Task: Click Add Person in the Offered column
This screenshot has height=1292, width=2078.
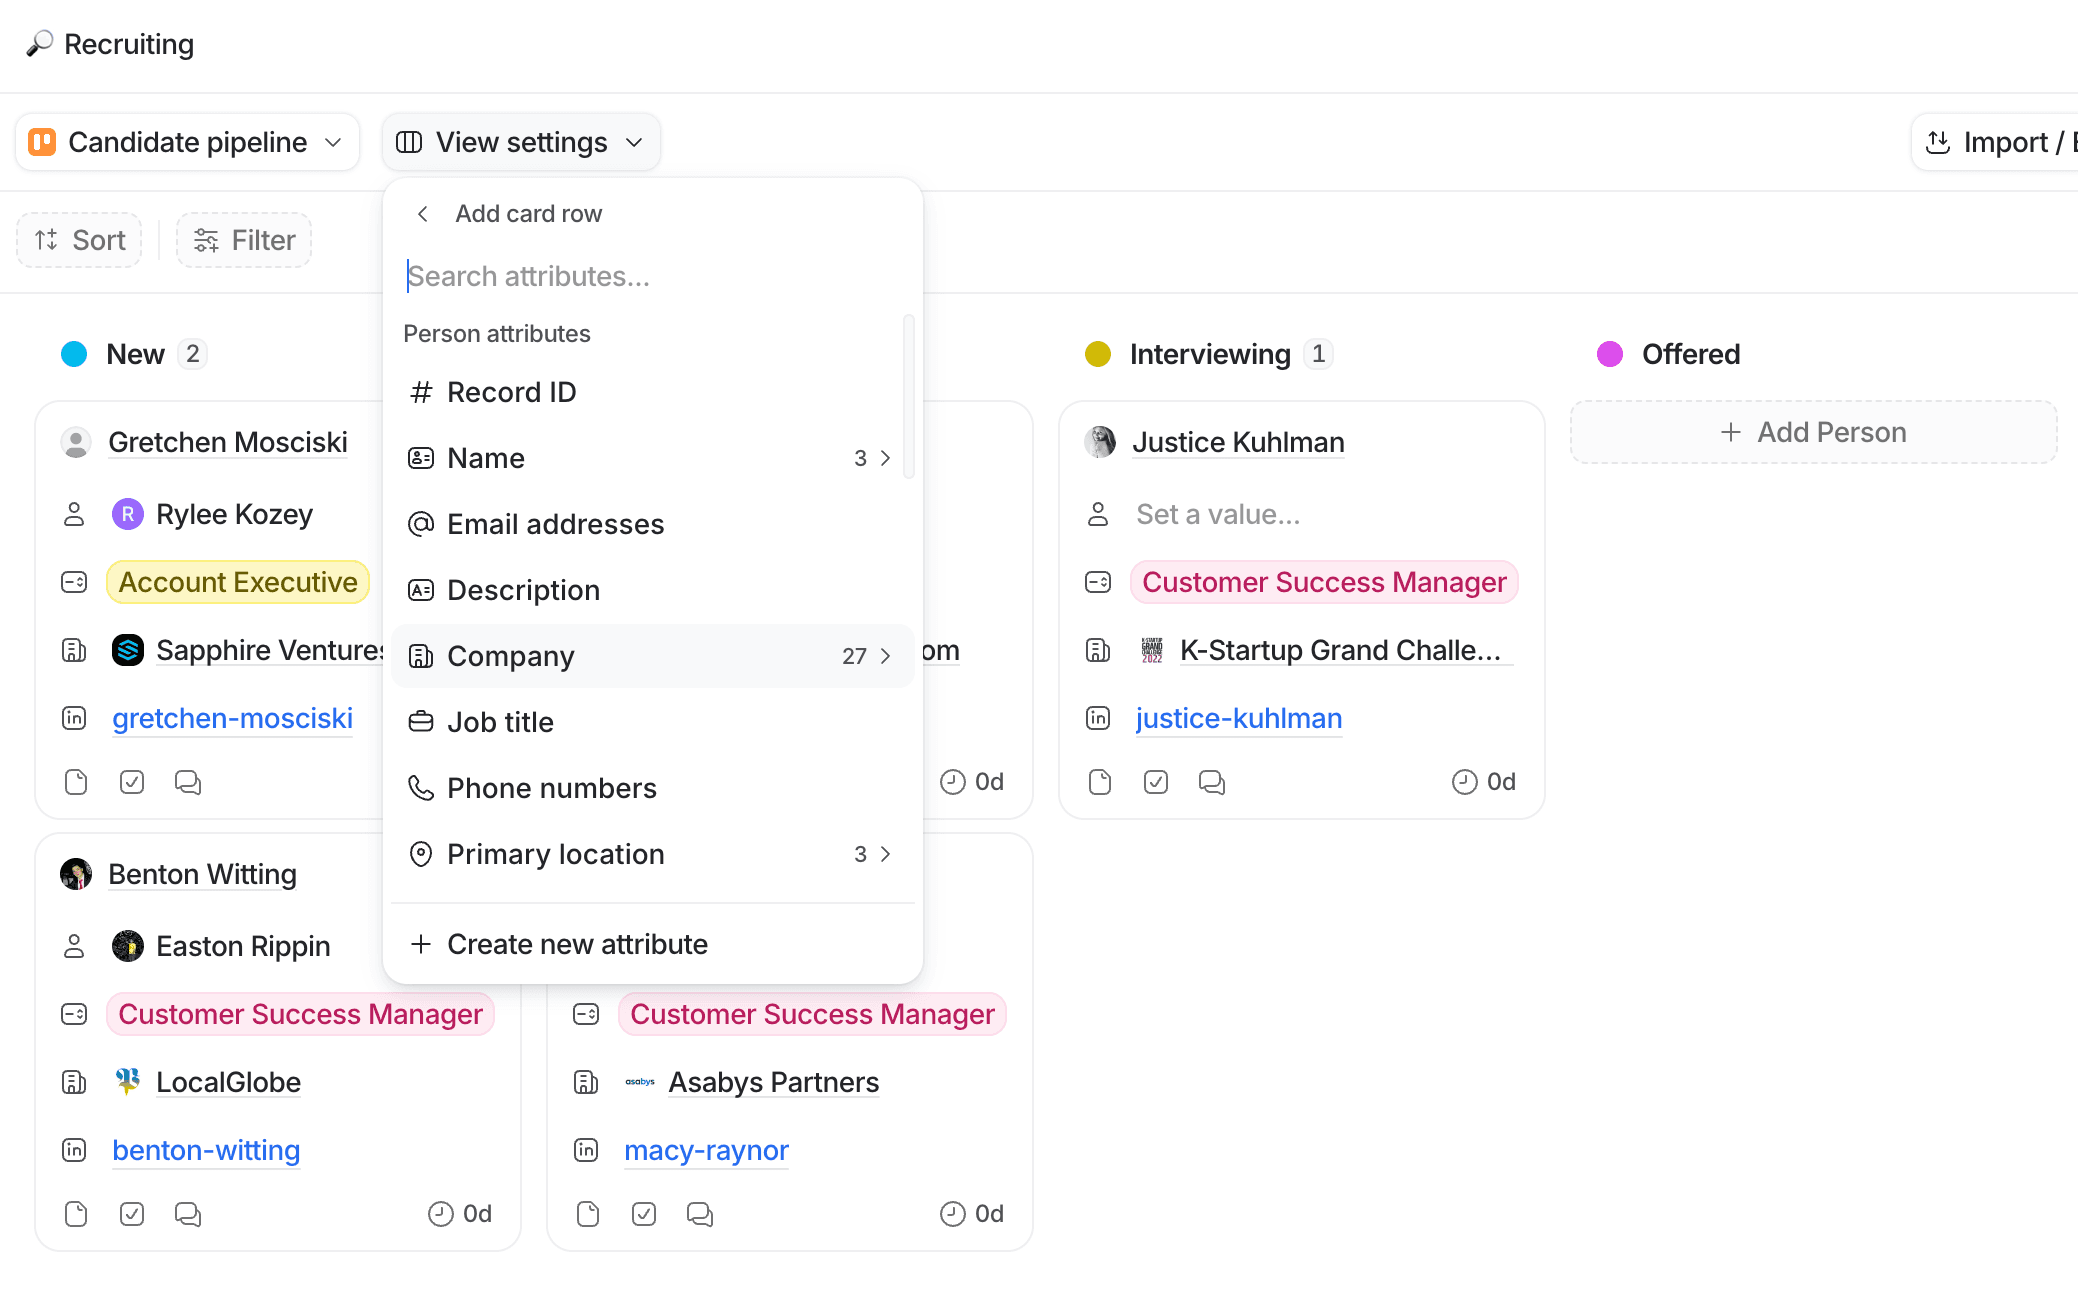Action: point(1812,432)
